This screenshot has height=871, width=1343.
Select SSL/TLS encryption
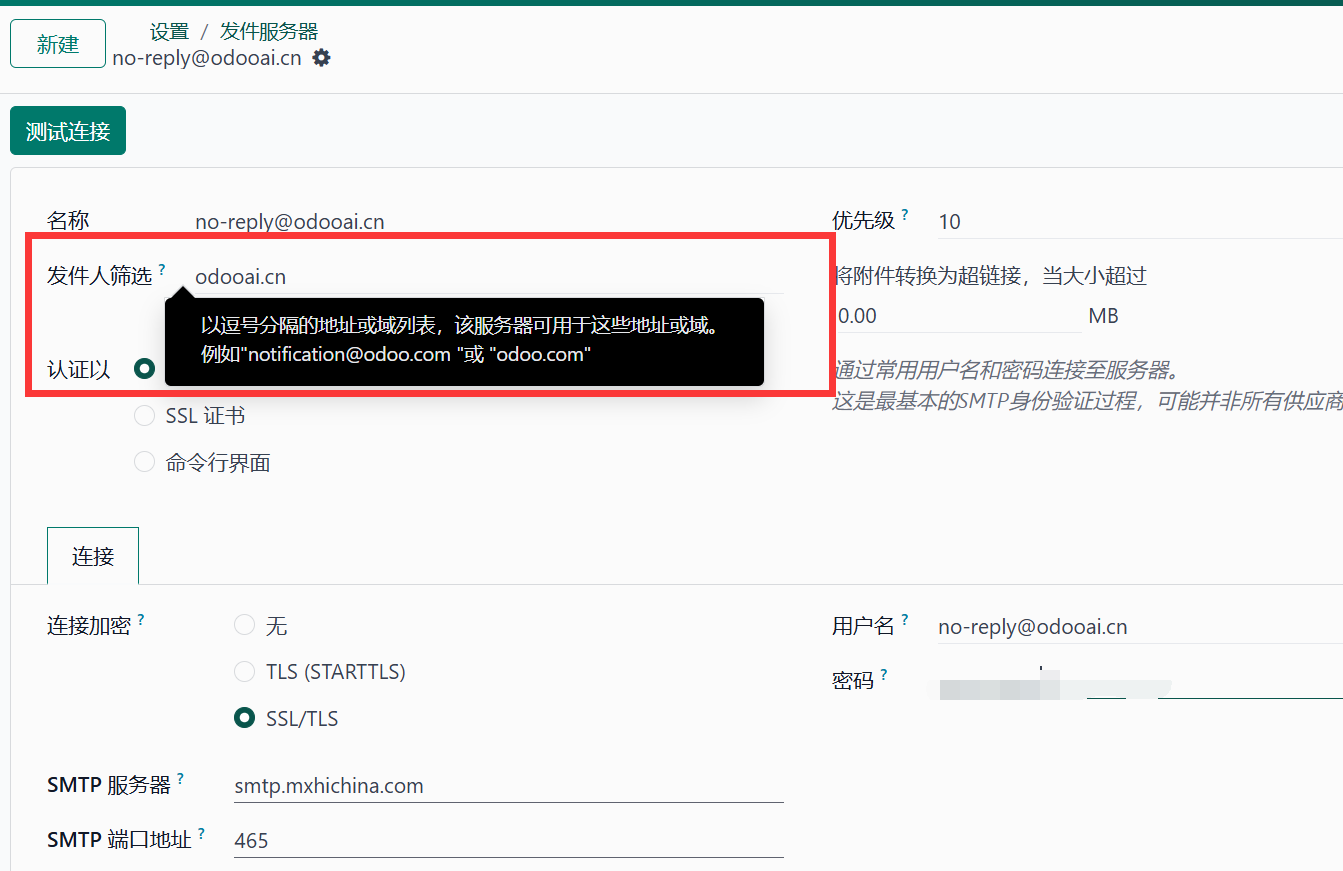point(244,718)
